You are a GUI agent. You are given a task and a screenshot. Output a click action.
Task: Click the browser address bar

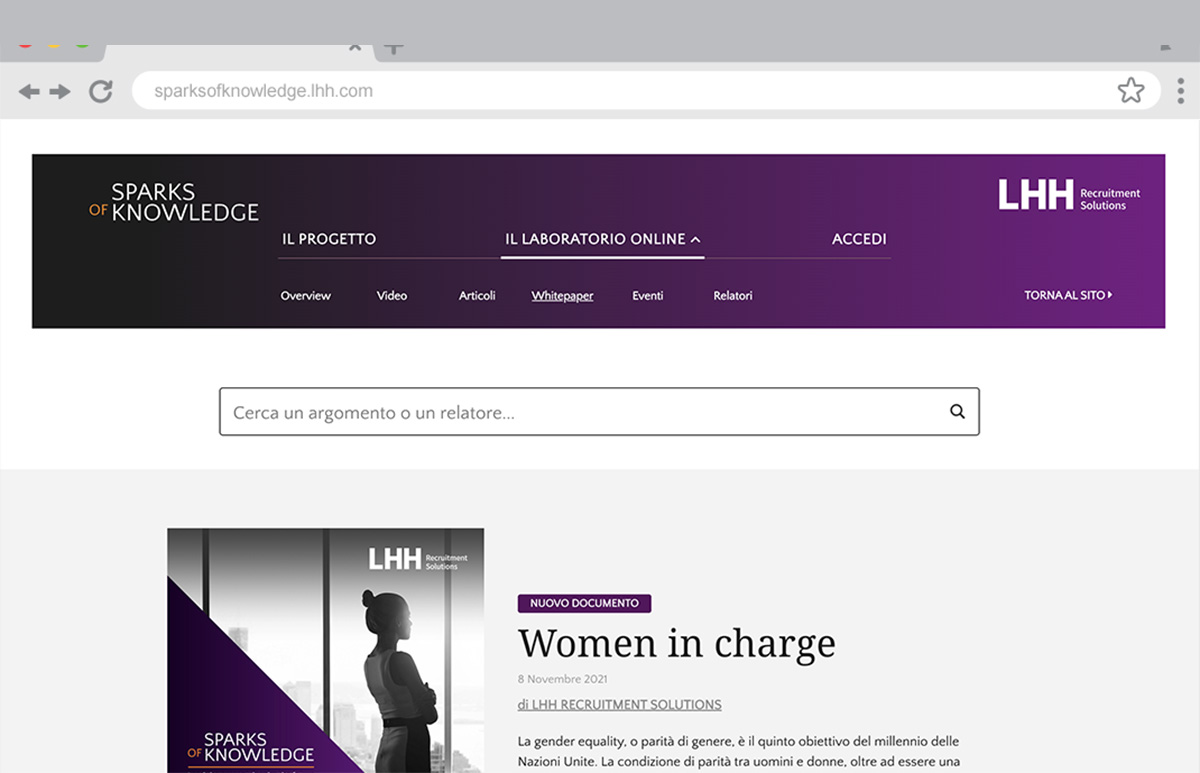point(646,91)
